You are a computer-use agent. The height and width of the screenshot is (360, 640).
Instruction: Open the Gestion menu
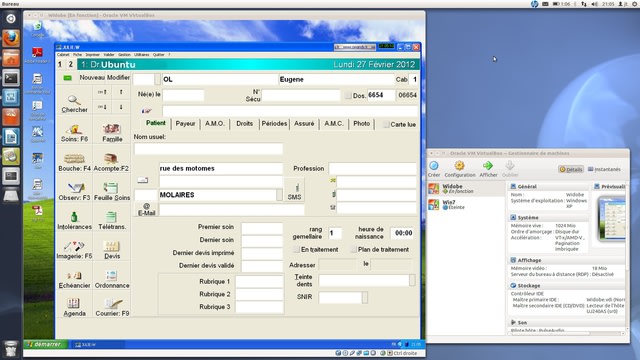point(124,55)
